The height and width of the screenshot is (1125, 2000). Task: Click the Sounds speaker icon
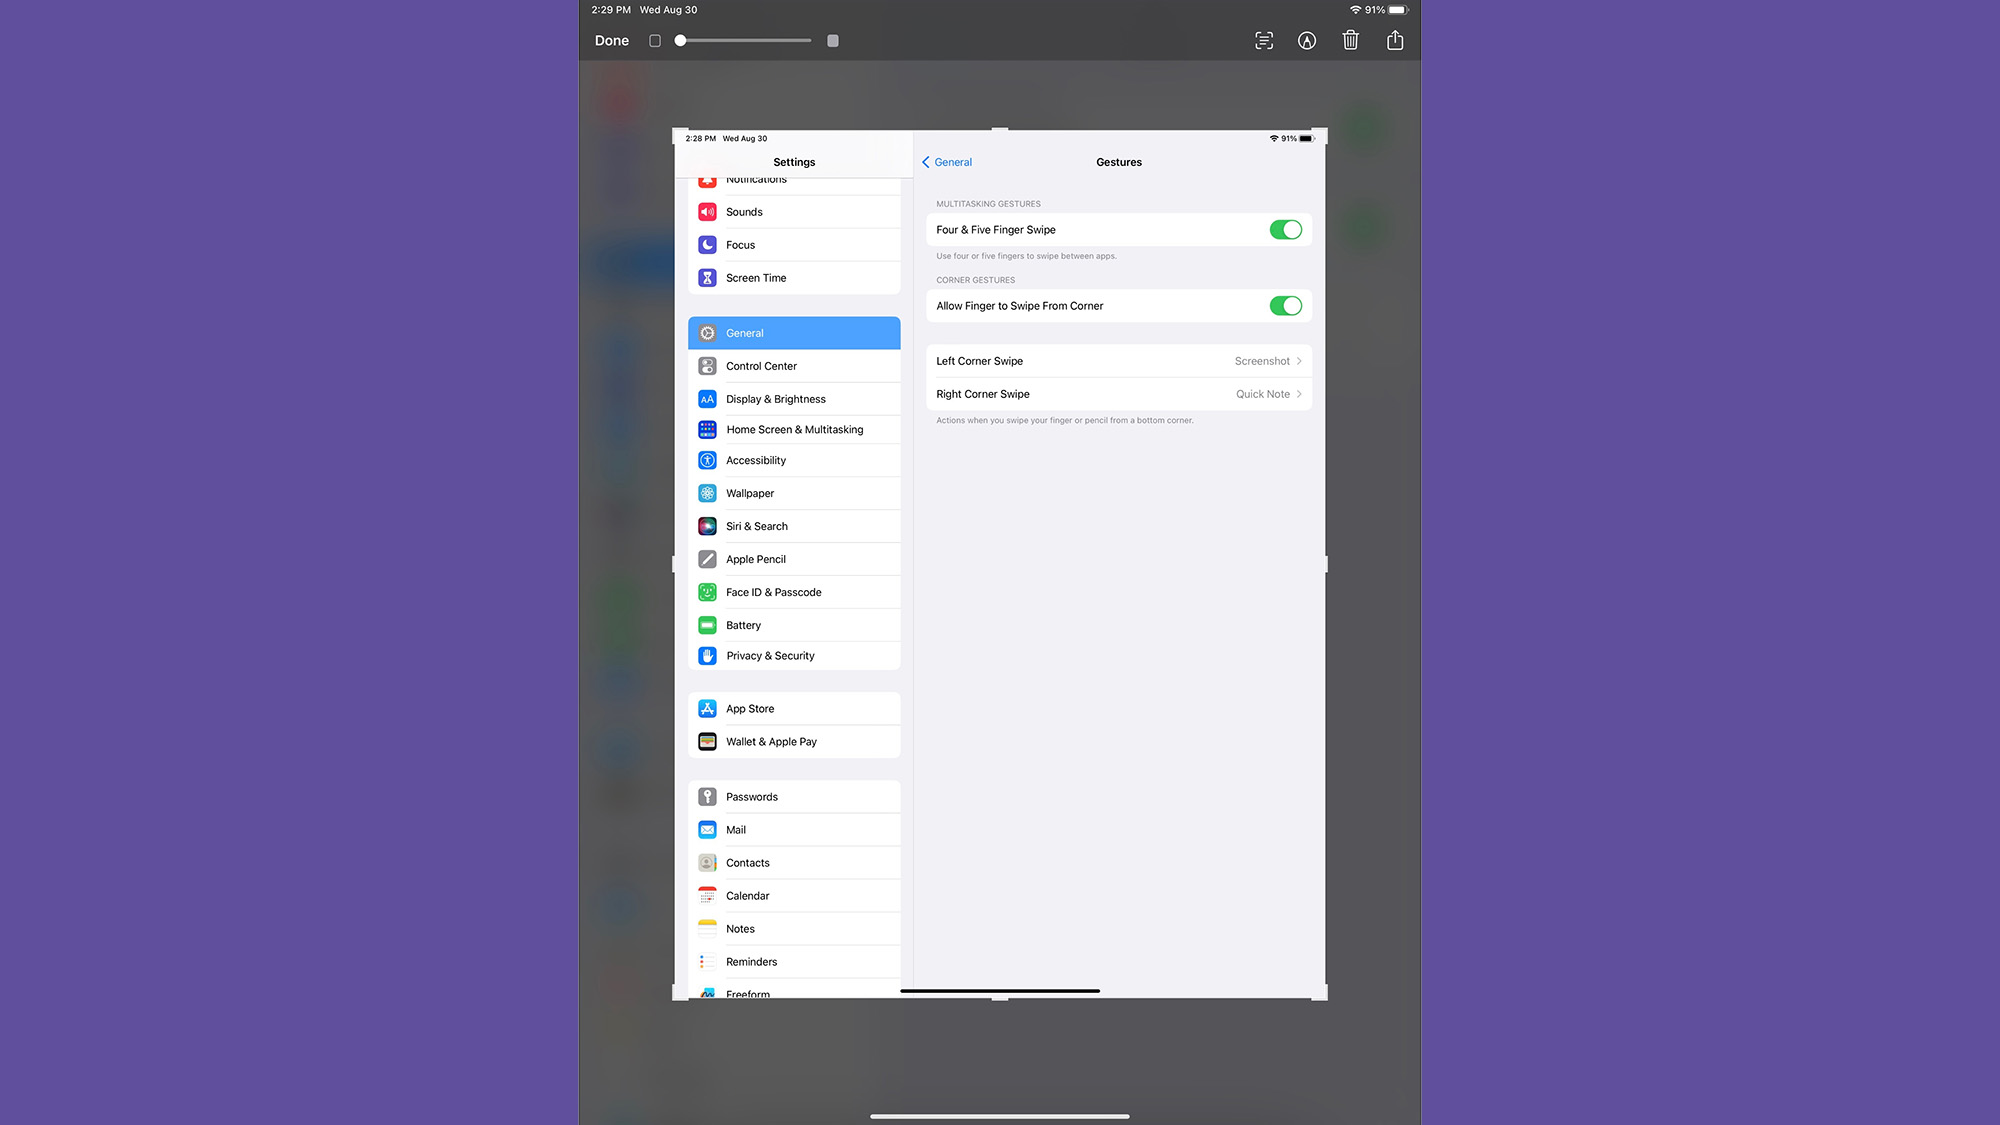(x=707, y=212)
